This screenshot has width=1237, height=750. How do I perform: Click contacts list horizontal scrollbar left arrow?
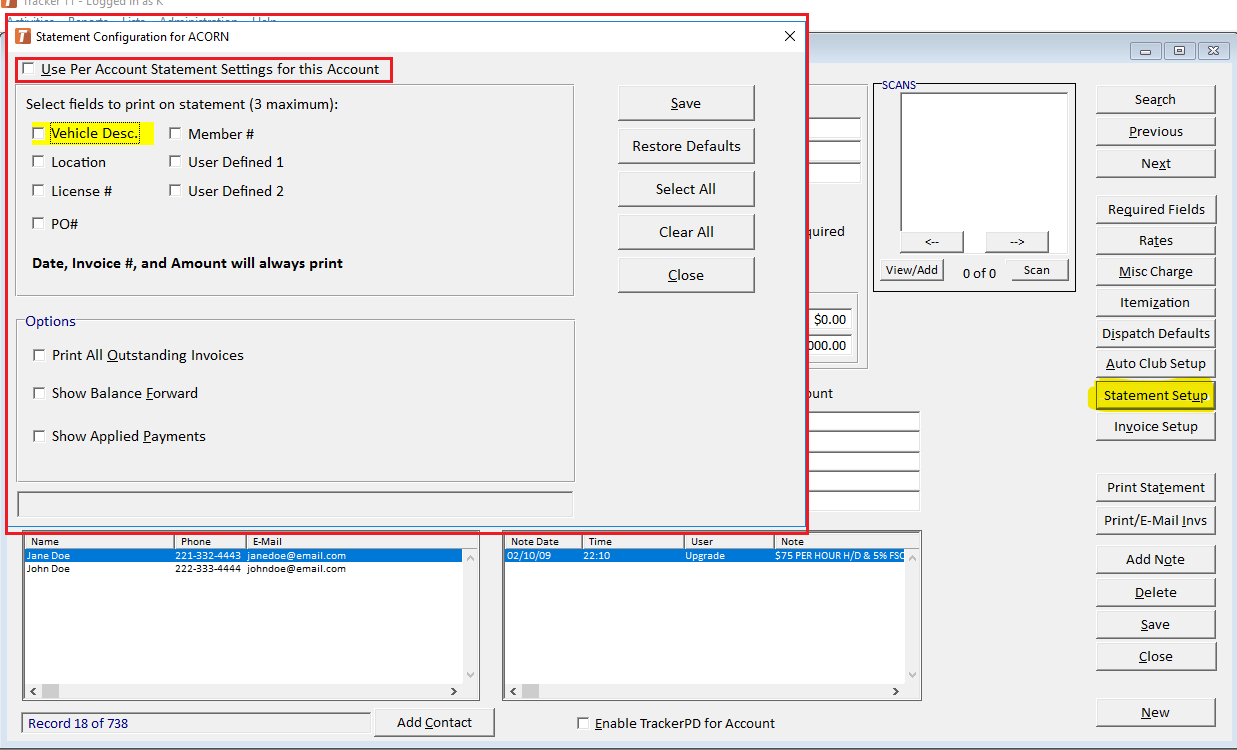pos(33,691)
